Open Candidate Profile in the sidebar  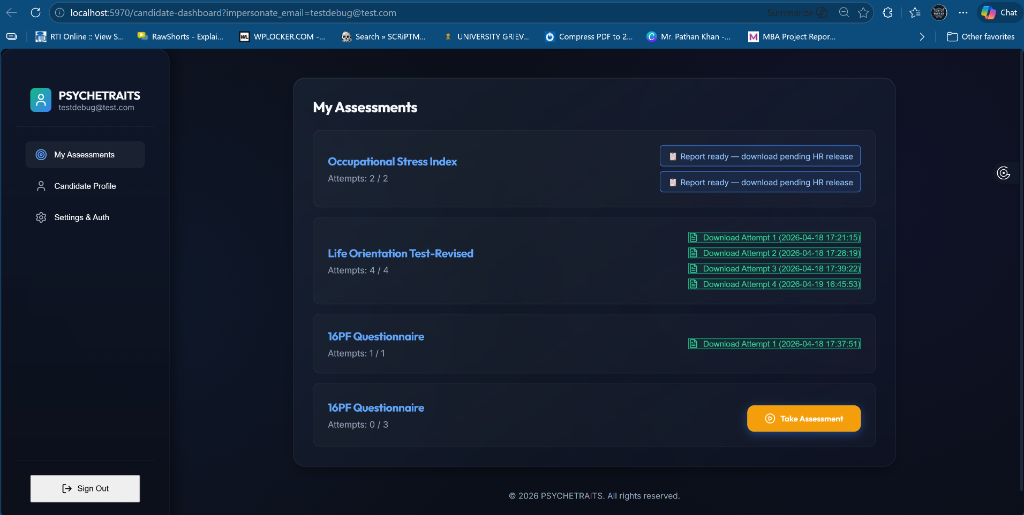85,186
